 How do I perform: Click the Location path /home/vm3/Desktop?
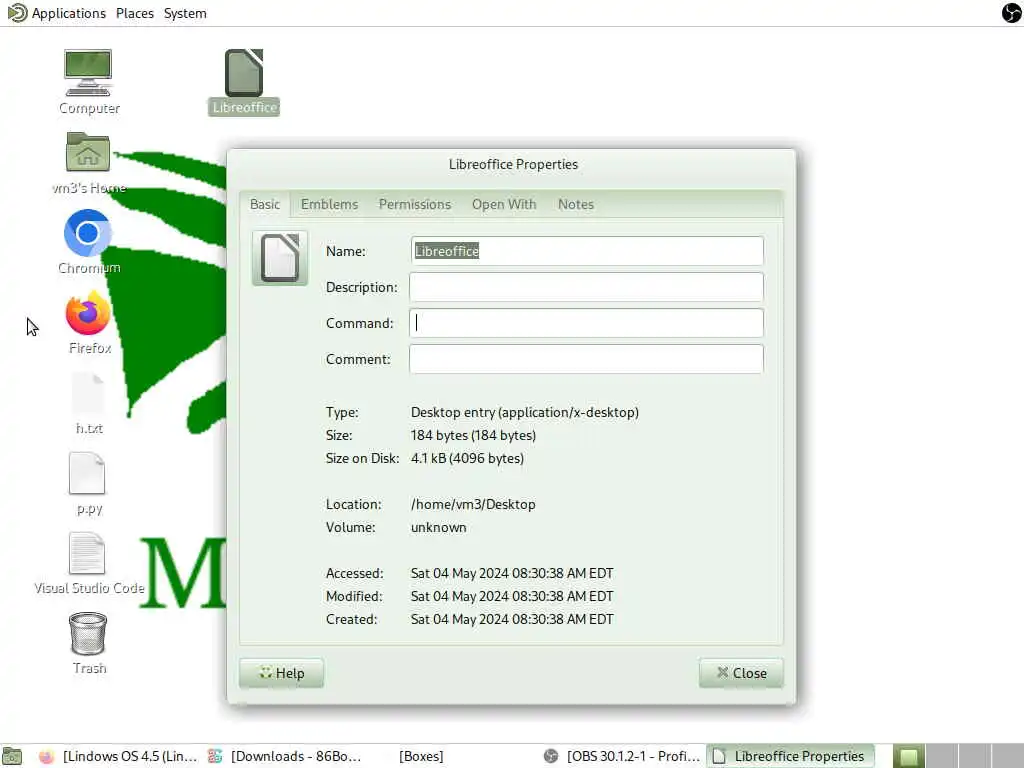pyautogui.click(x=473, y=504)
